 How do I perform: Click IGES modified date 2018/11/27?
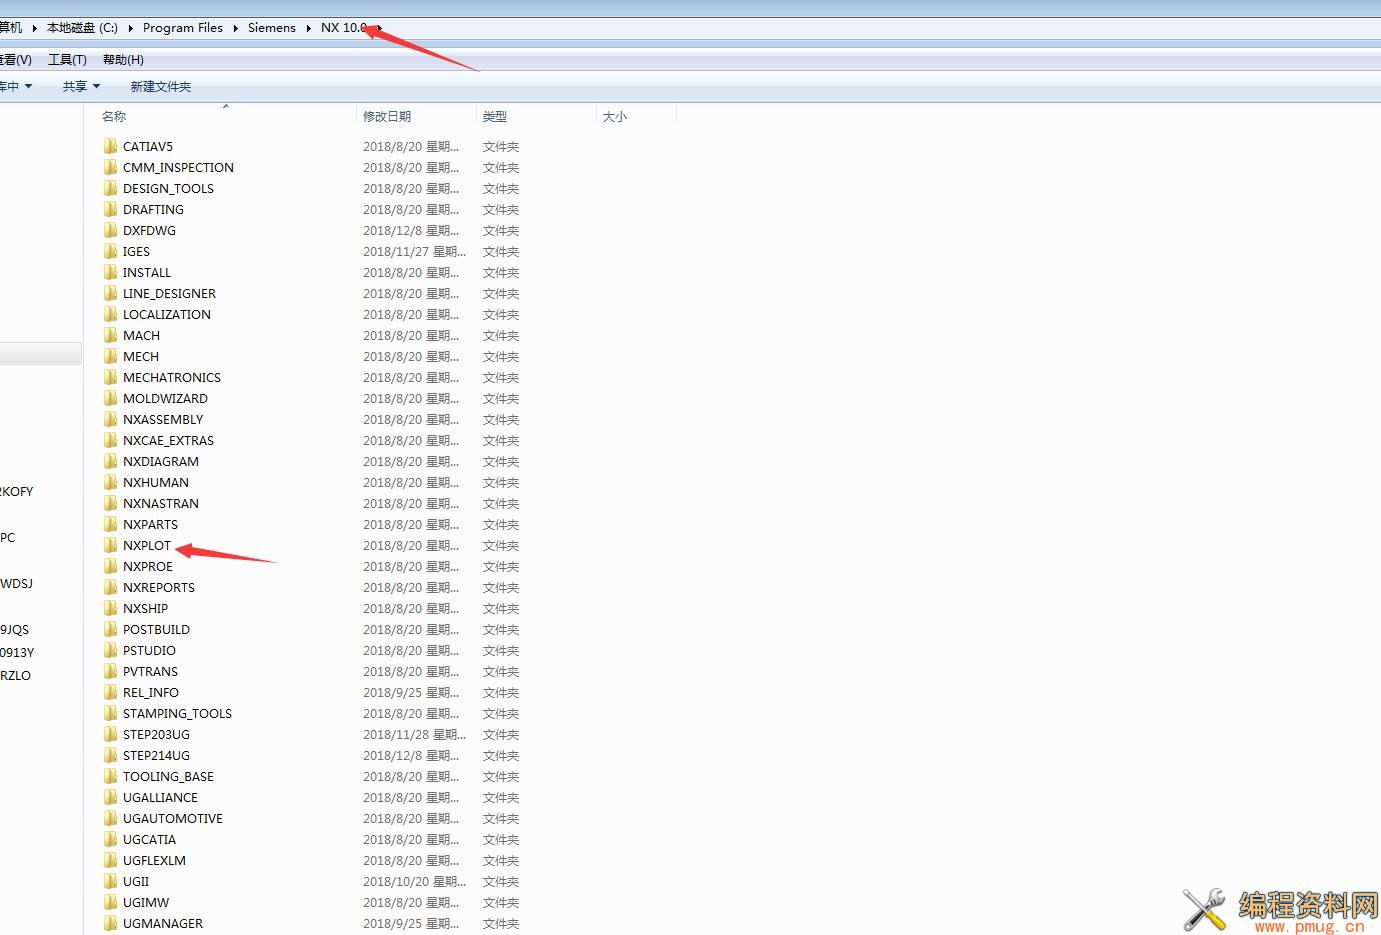[x=414, y=251]
